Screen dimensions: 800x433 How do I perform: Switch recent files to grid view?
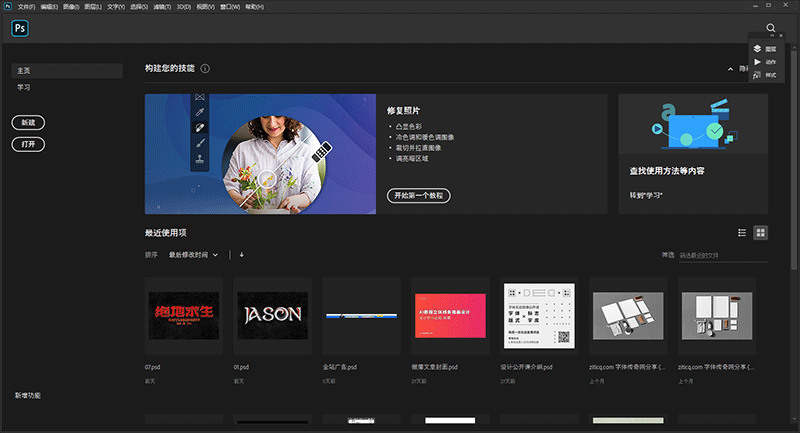[760, 233]
